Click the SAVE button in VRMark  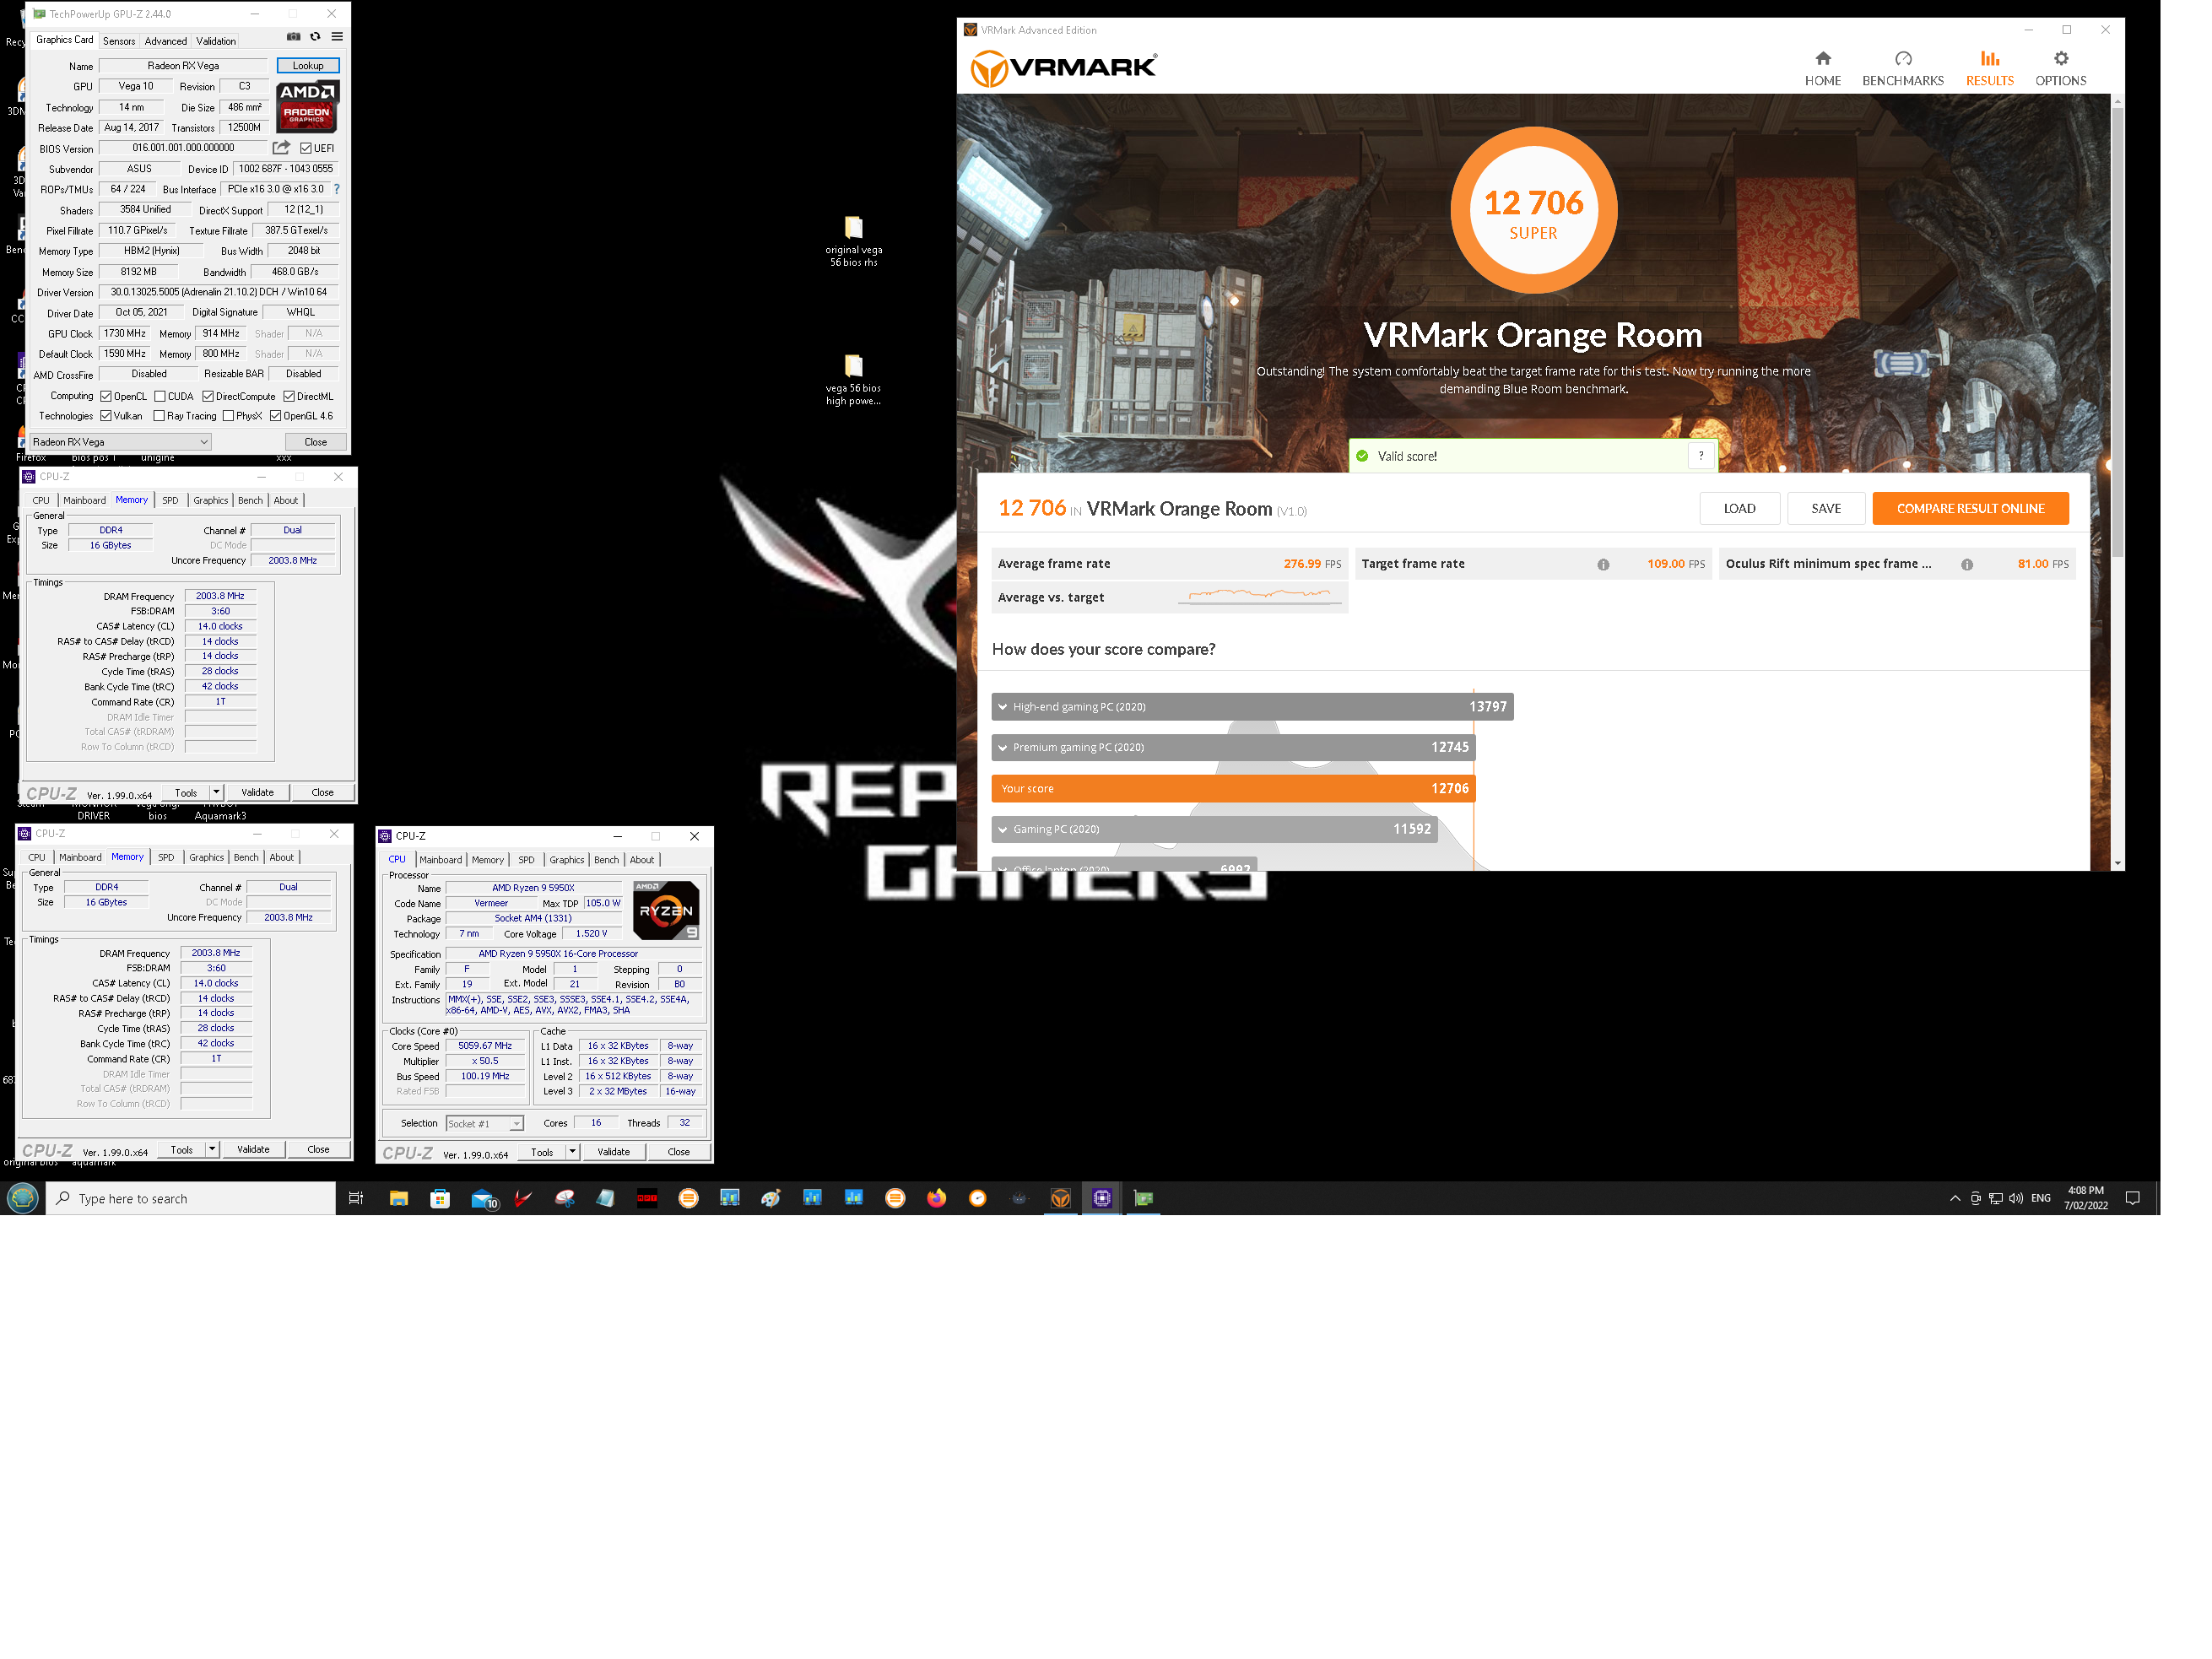1826,509
